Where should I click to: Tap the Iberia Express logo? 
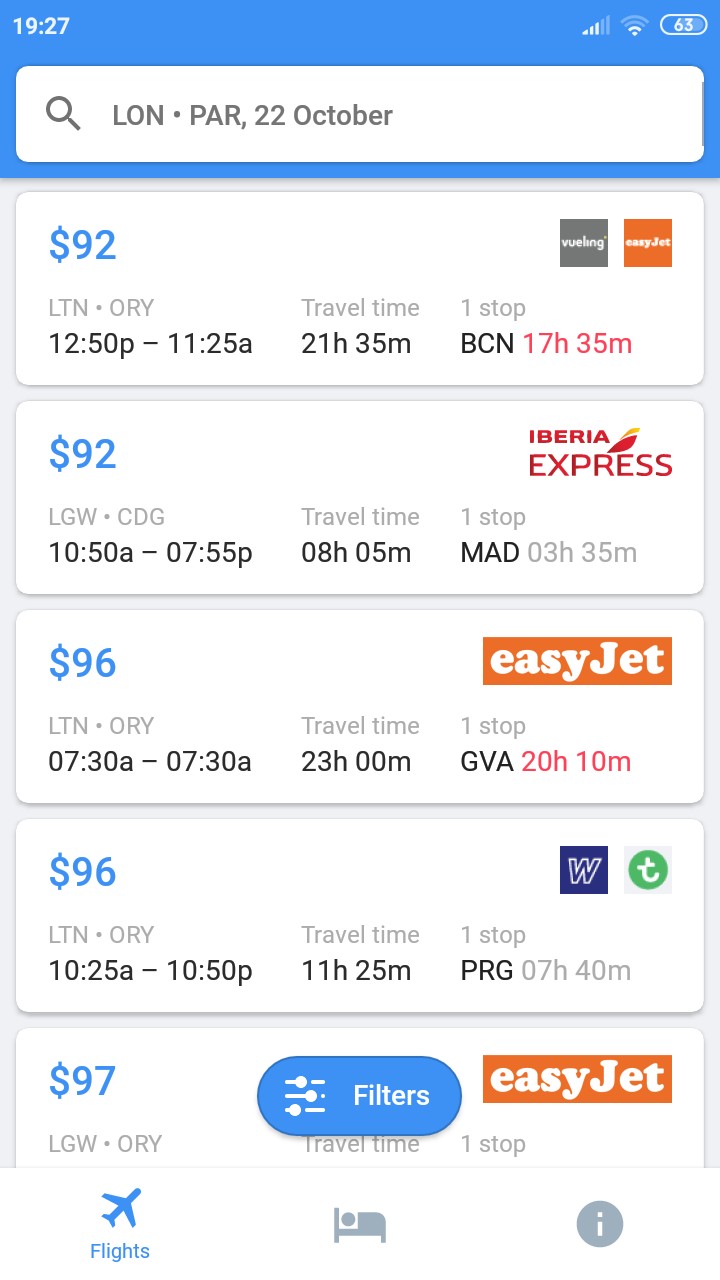(600, 453)
